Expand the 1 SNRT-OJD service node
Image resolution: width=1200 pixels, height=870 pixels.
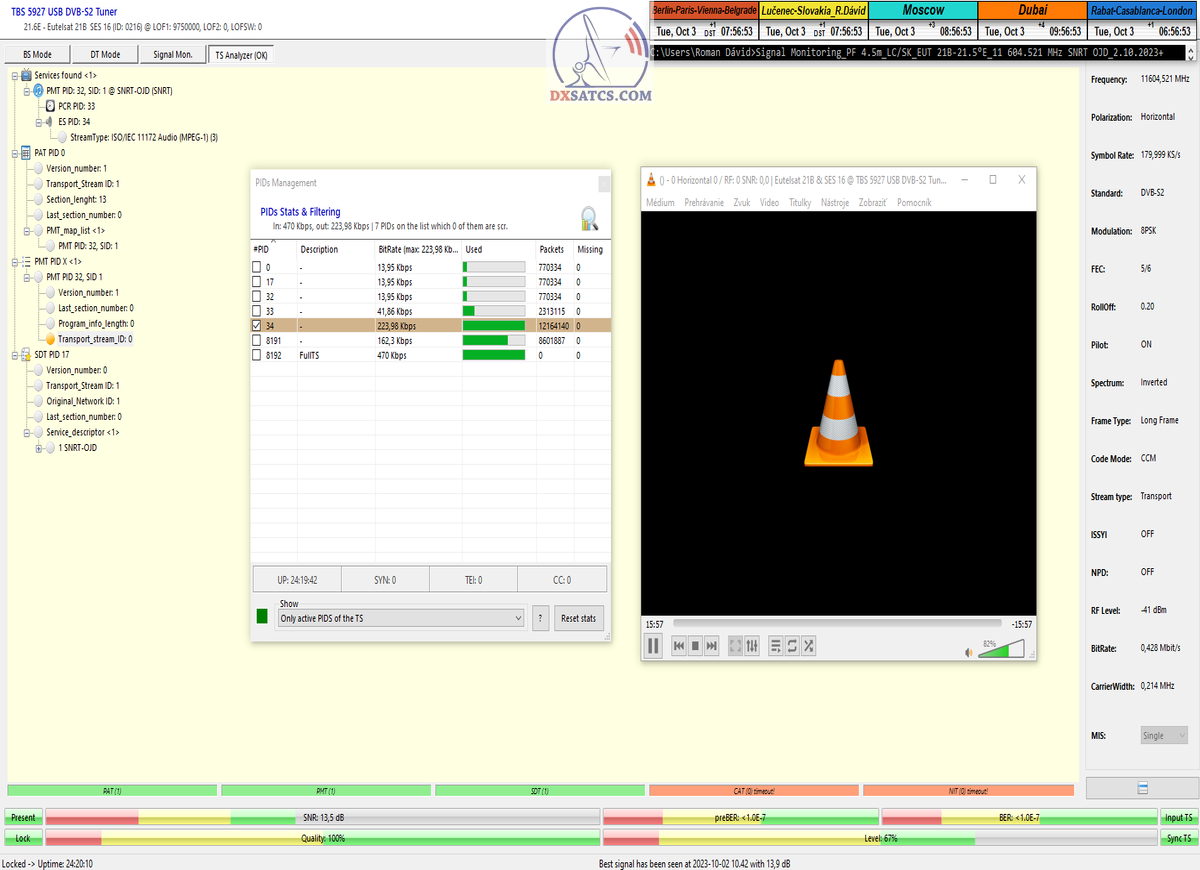38,448
